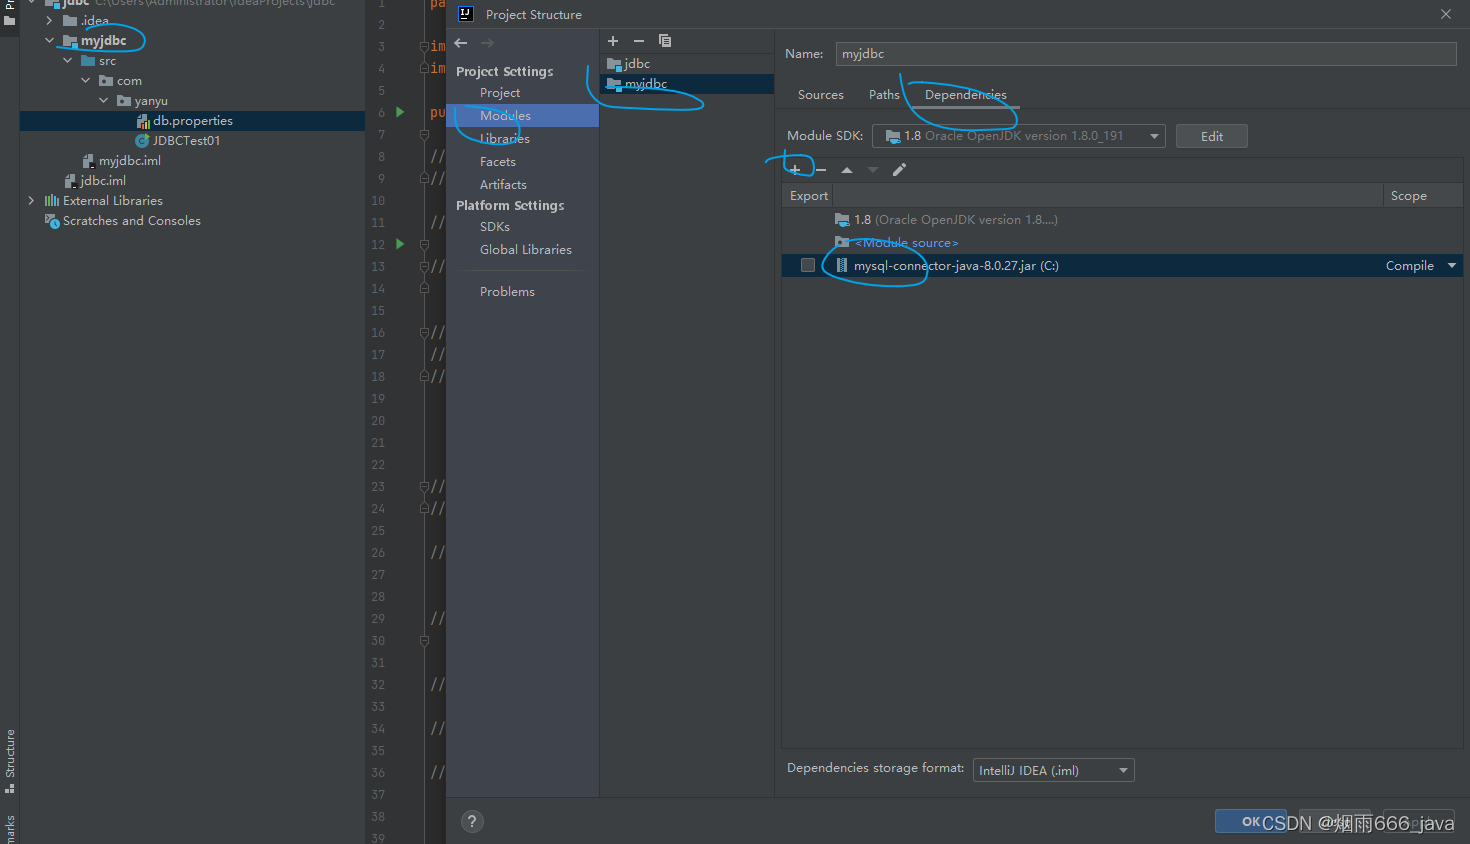Image resolution: width=1470 pixels, height=844 pixels.
Task: Select JDBCTest01 class in project tree
Action: (x=186, y=141)
